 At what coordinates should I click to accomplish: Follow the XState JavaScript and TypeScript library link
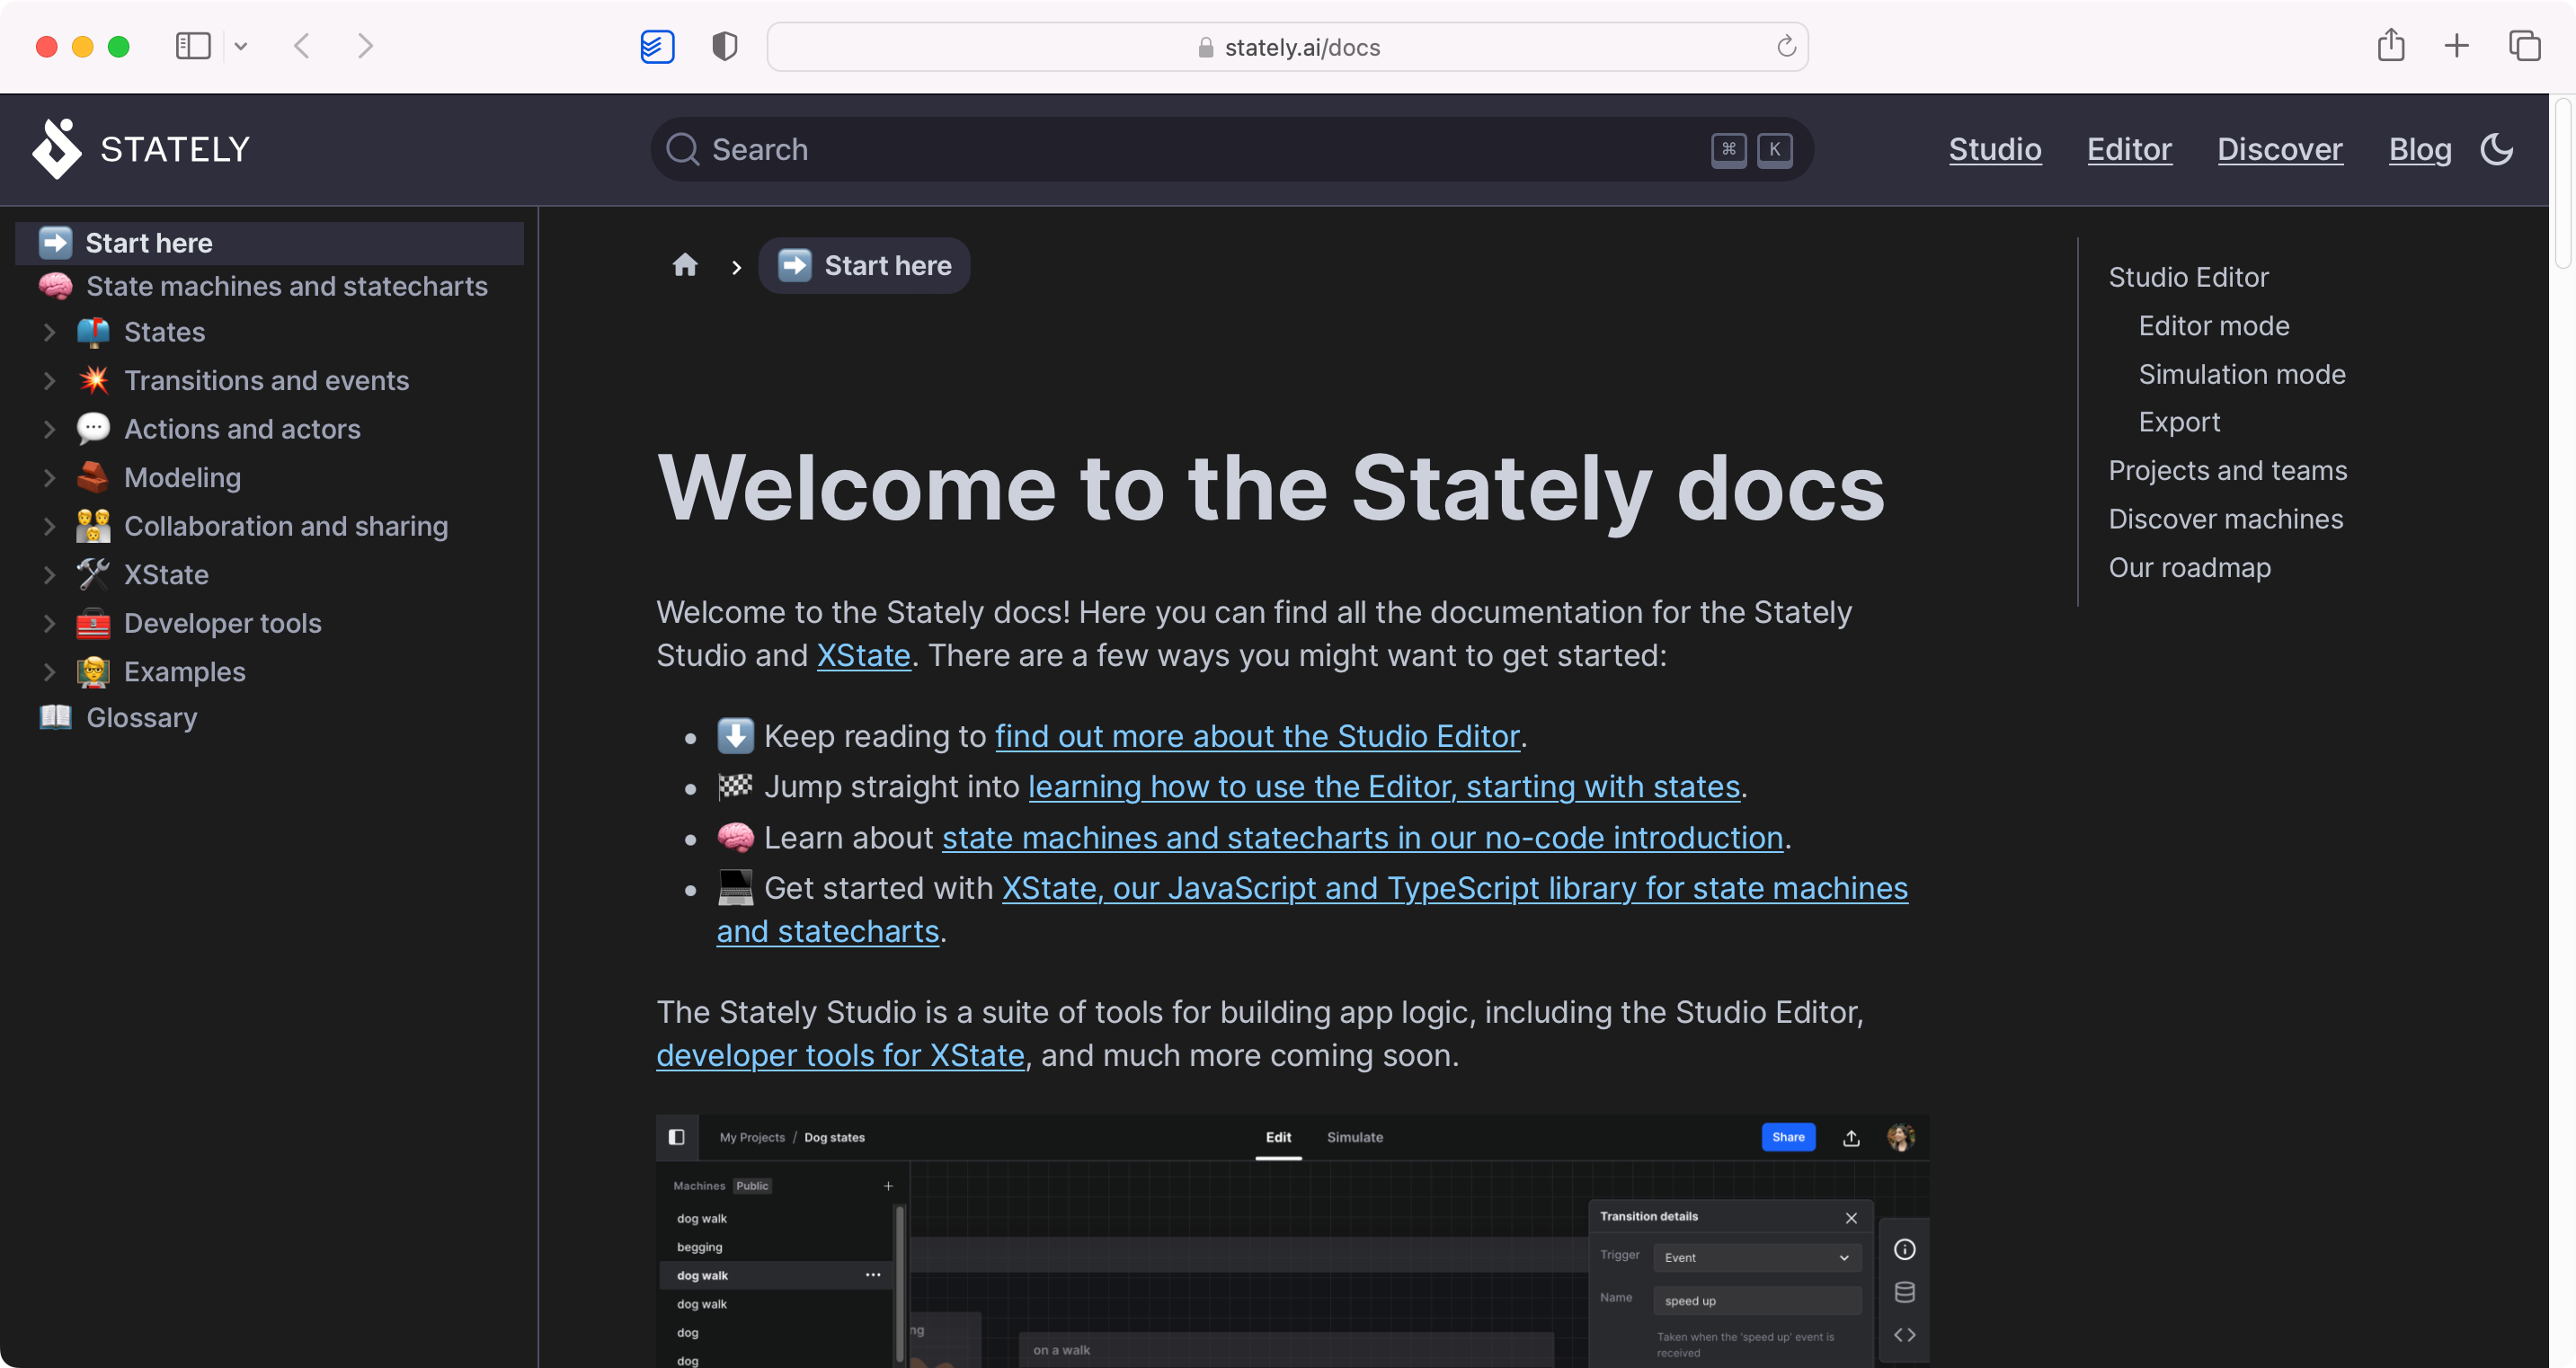click(x=1454, y=888)
